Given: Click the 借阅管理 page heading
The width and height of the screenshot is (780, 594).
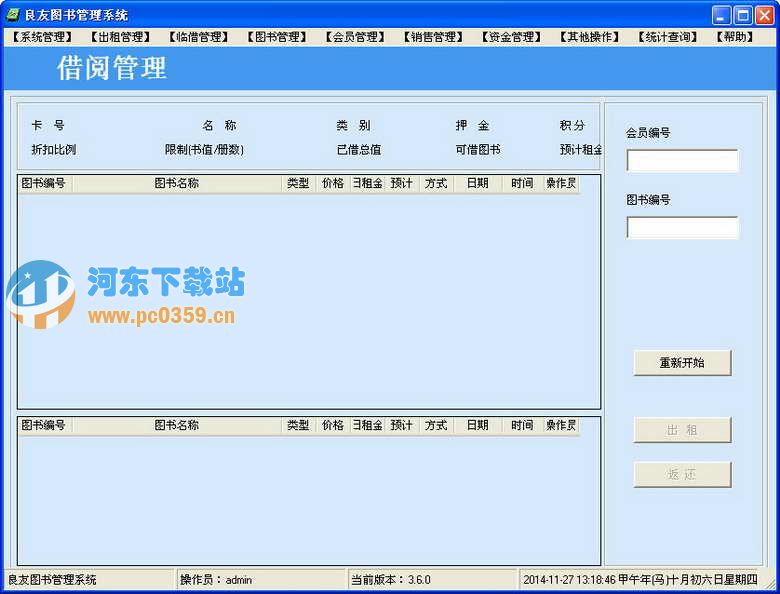Looking at the screenshot, I should (x=111, y=68).
